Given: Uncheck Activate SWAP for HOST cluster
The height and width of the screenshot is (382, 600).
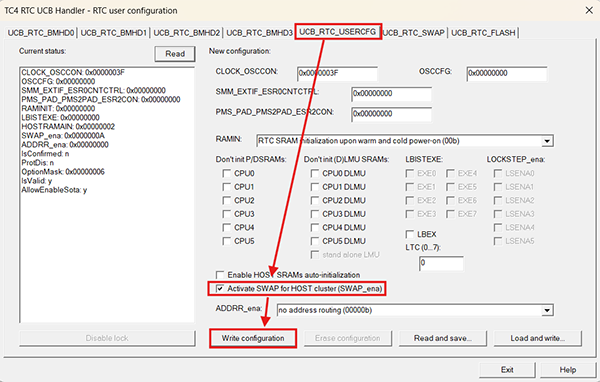Looking at the screenshot, I should [220, 289].
